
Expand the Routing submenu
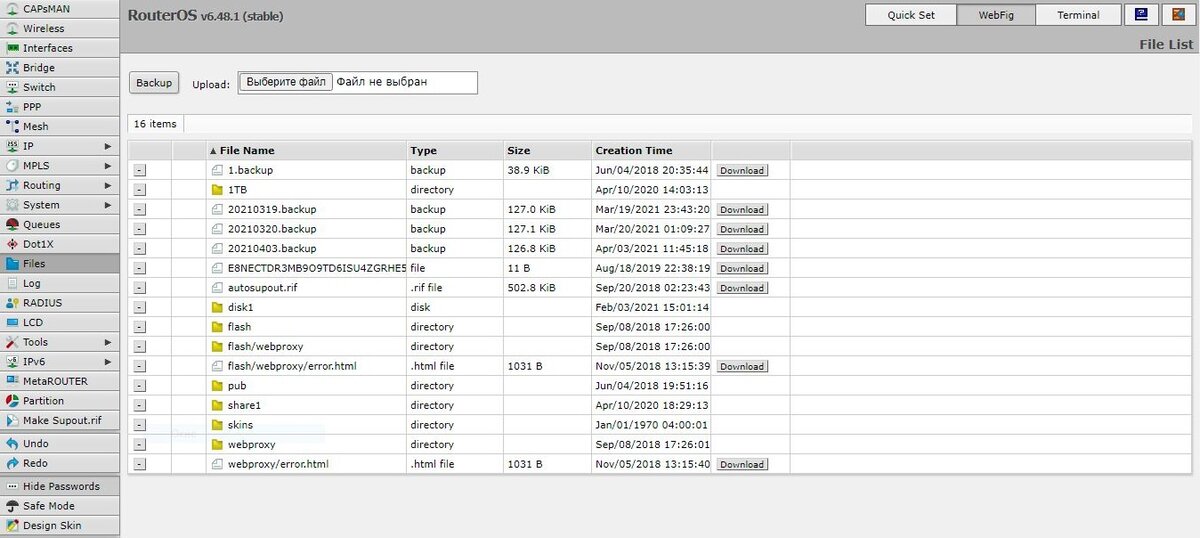[60, 185]
